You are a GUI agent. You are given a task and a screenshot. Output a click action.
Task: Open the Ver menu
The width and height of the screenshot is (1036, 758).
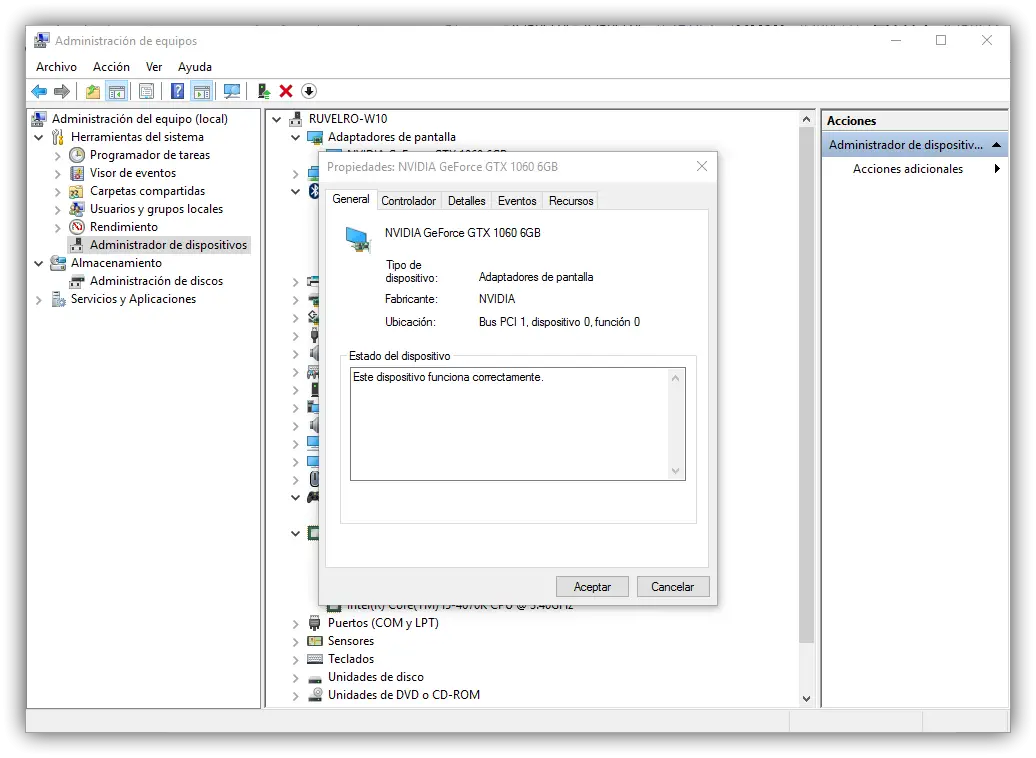[x=154, y=67]
